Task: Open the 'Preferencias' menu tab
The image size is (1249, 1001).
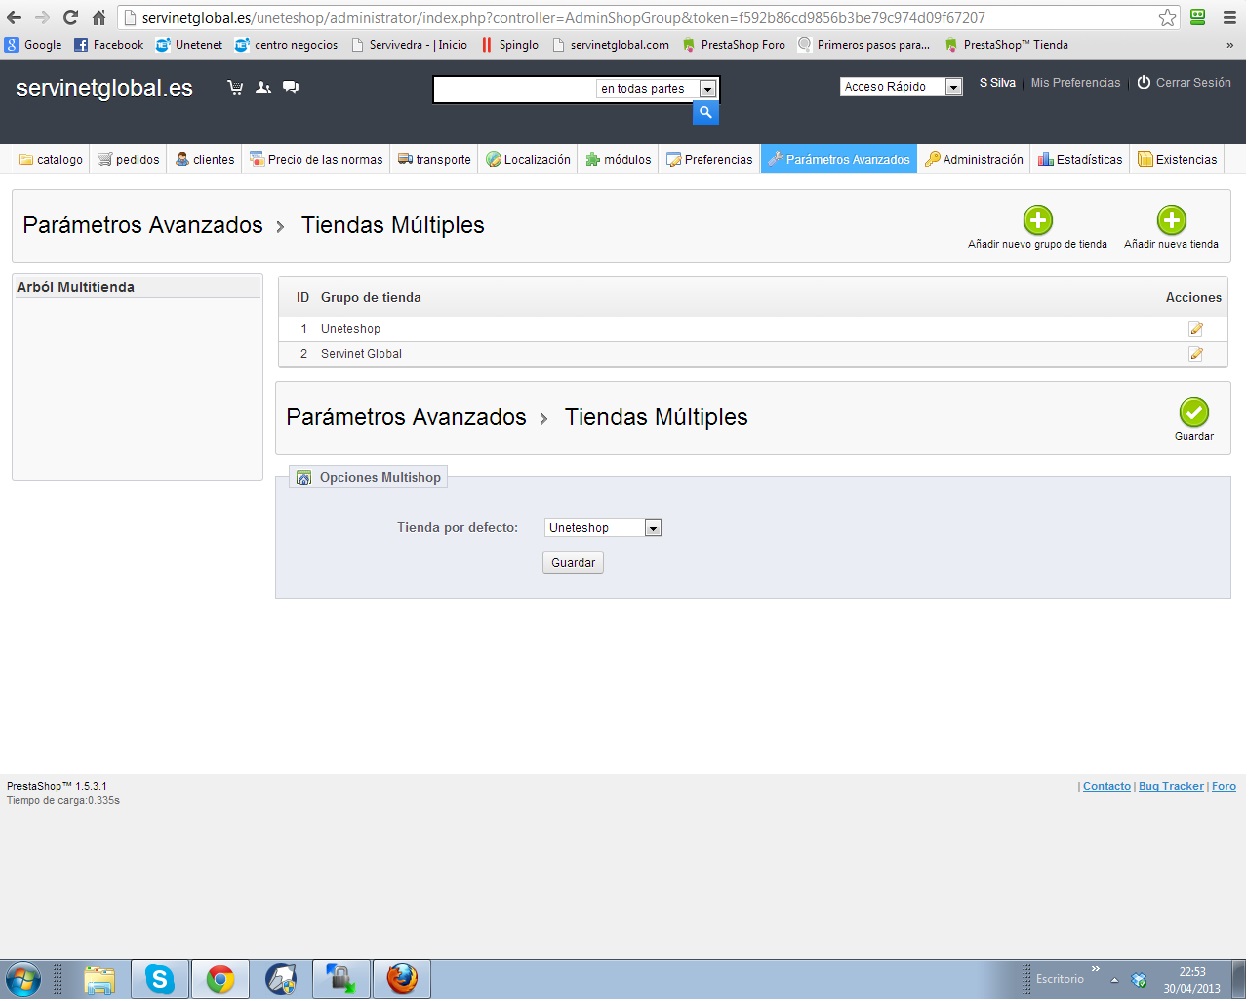Action: (x=709, y=159)
